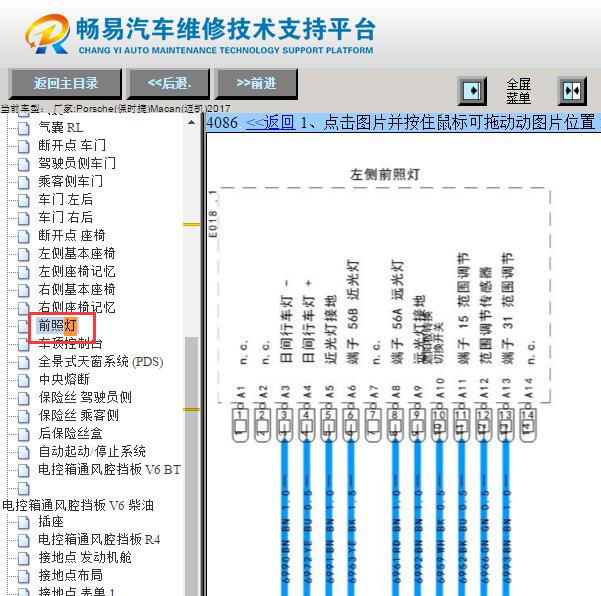601x596 pixels.
Task: Click the document icon beside 断开点 车门
Action: pos(24,146)
